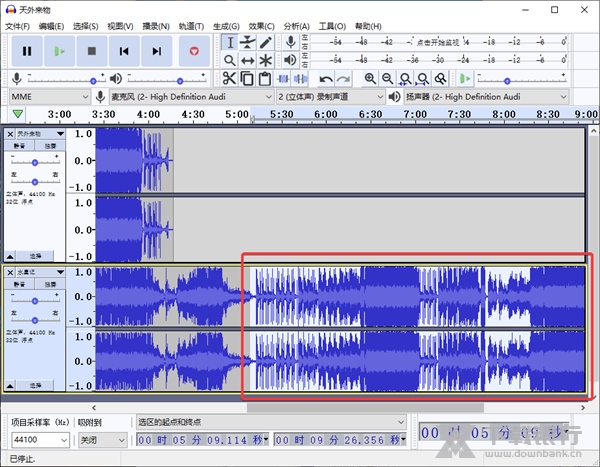Toggle mute (静音) on the second track
This screenshot has width=600, height=467.
click(21, 285)
